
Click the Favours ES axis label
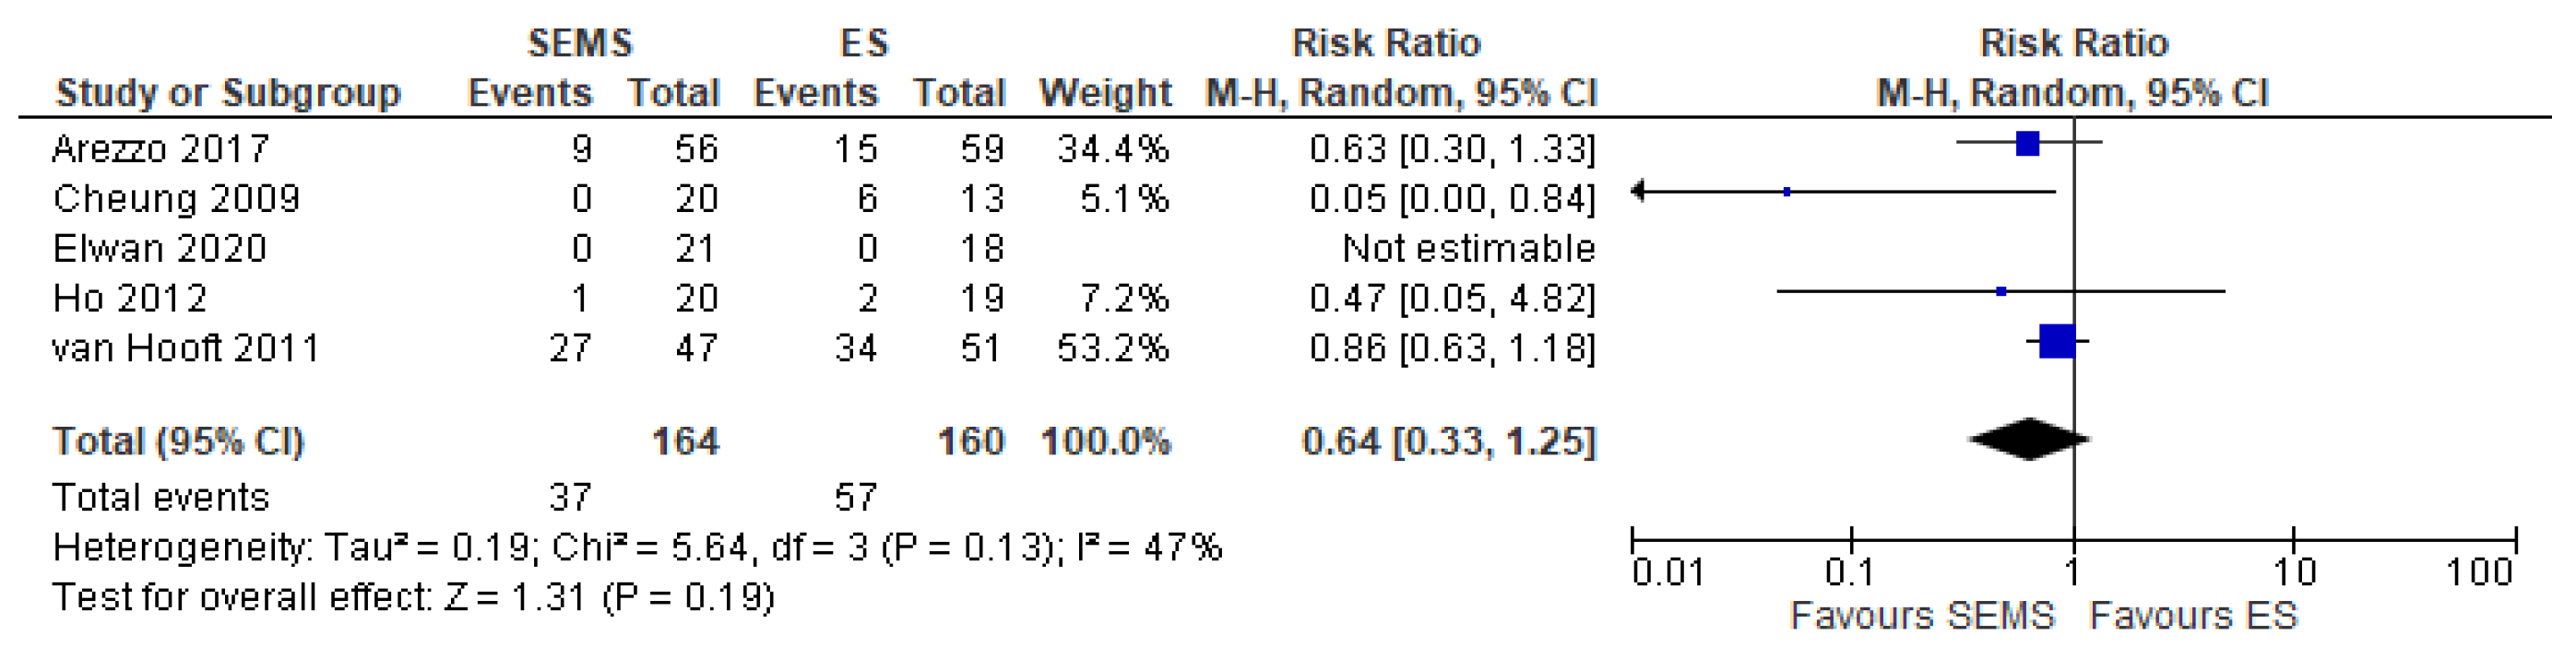(x=2194, y=615)
